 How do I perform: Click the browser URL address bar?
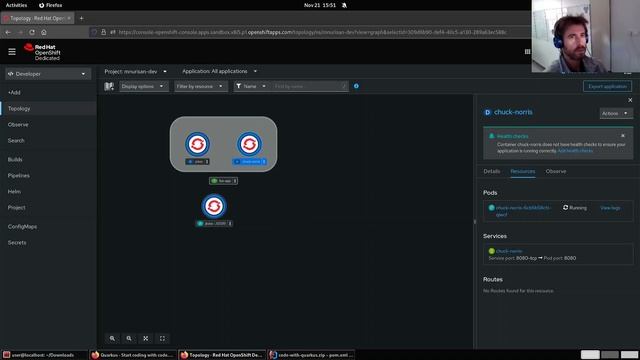(312, 32)
